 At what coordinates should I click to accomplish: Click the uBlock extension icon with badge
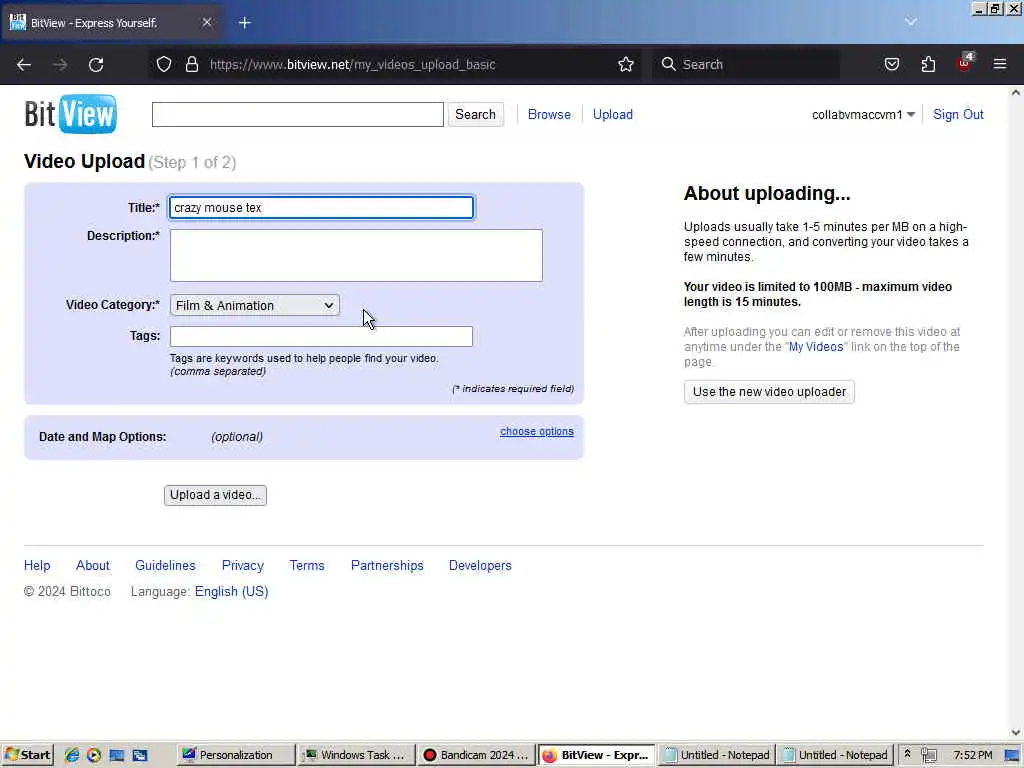tap(965, 62)
